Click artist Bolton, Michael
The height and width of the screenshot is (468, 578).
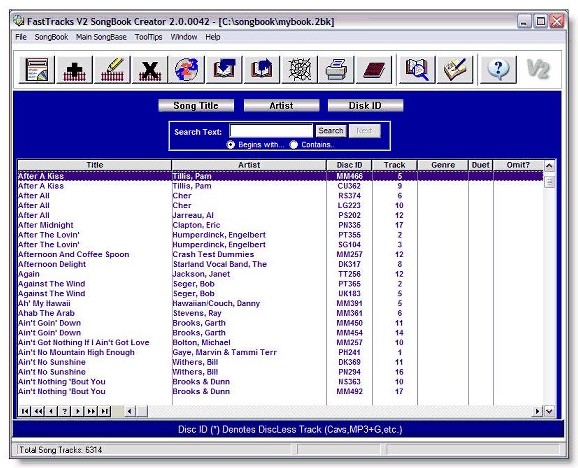(x=202, y=343)
